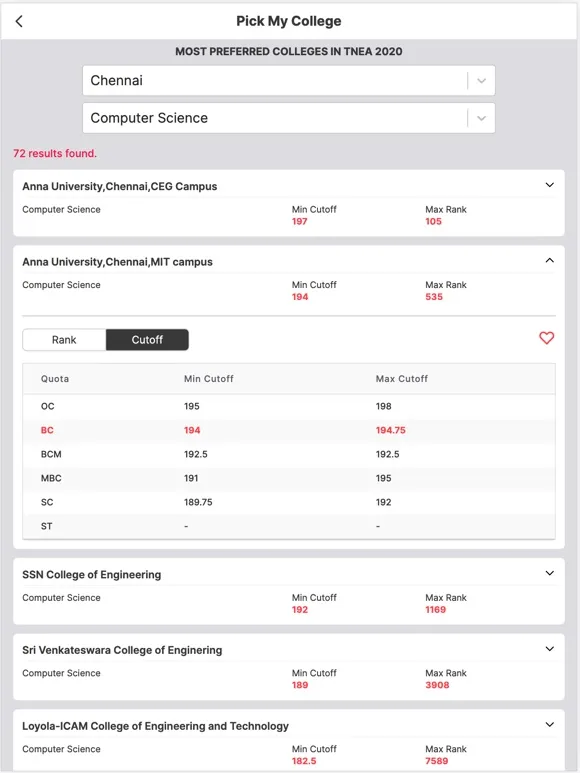
Task: Collapse Anna University MIT campus card
Action: pyautogui.click(x=549, y=260)
